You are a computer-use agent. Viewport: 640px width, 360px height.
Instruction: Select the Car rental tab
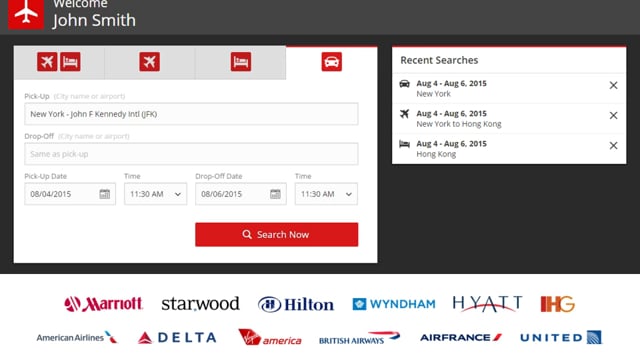point(331,62)
